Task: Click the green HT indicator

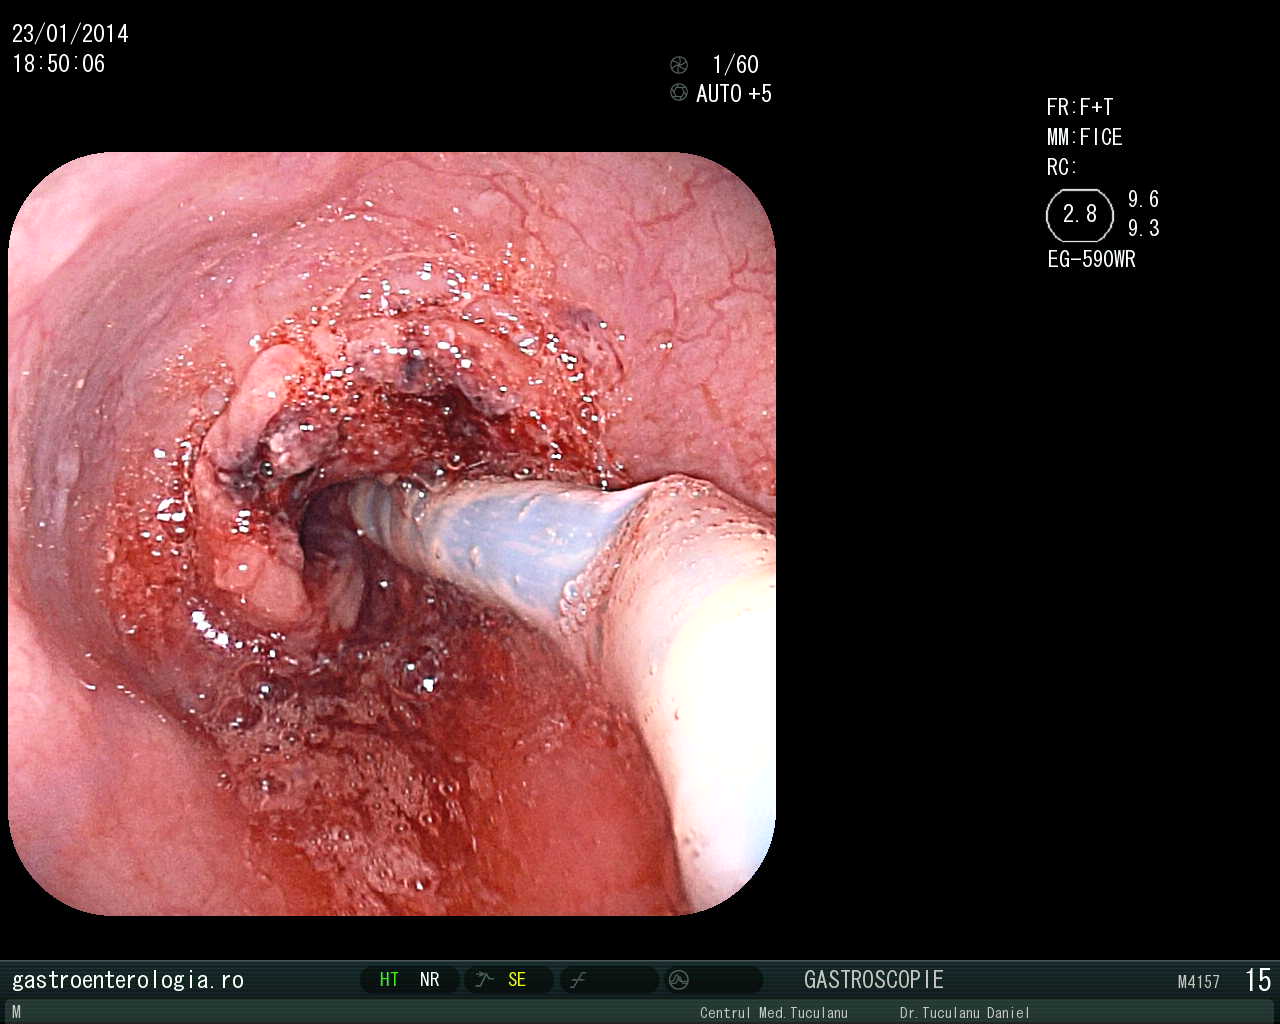Action: click(x=389, y=980)
